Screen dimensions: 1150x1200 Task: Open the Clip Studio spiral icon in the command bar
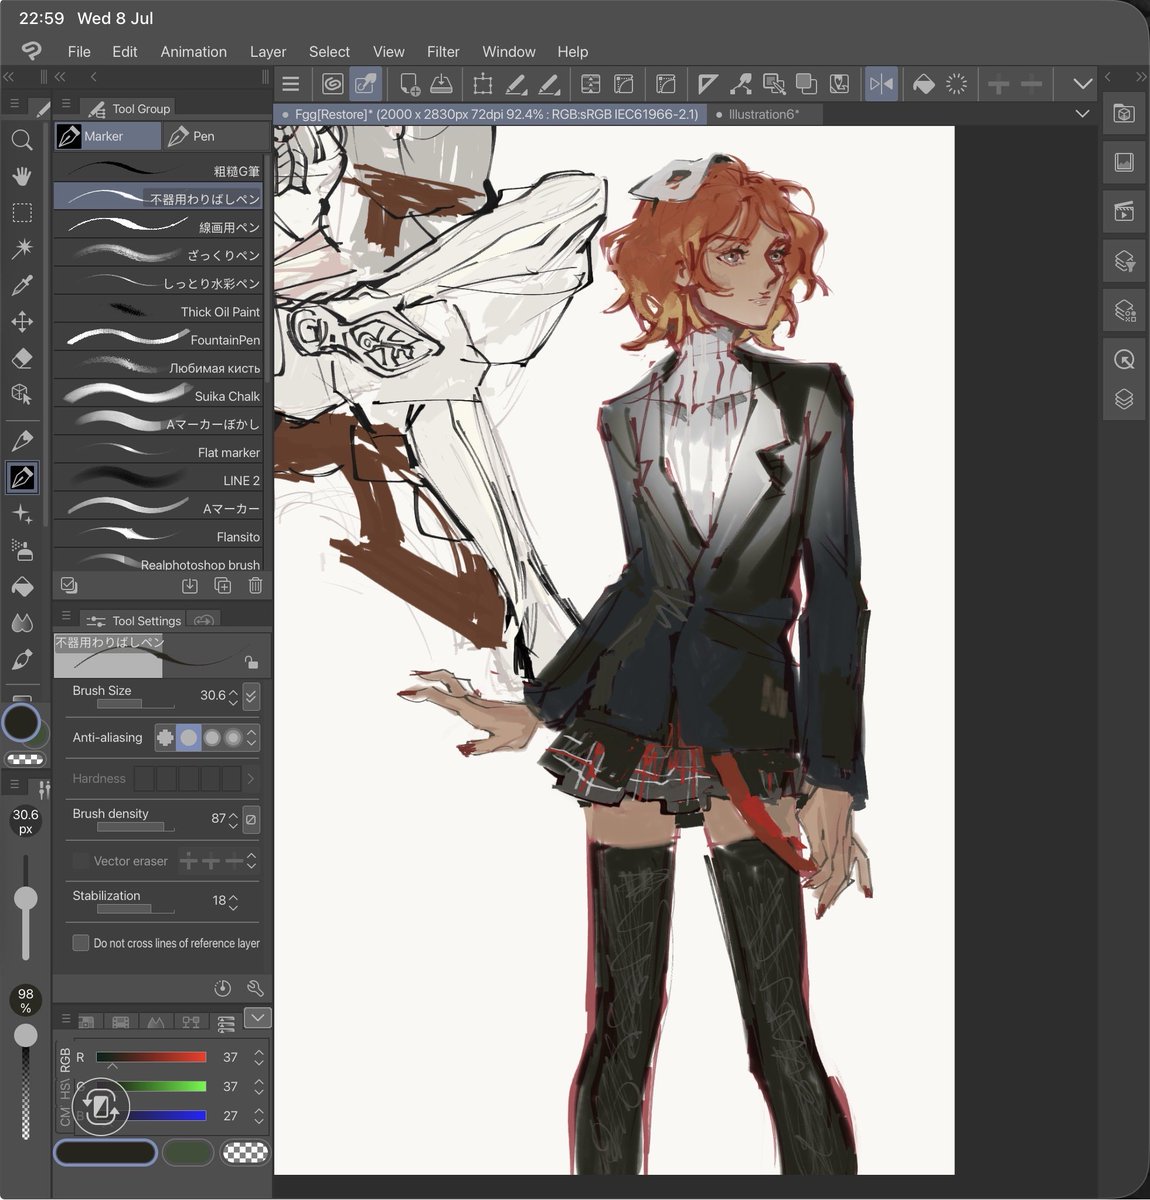(x=333, y=84)
